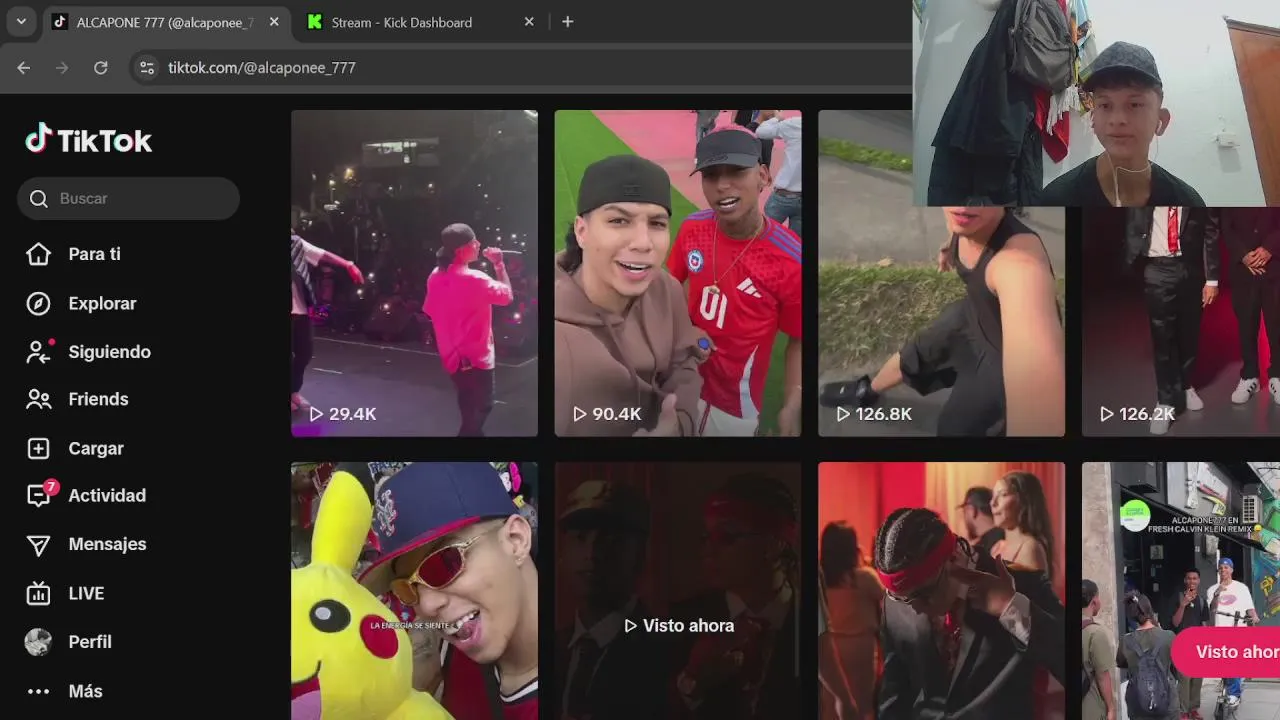Click the browser Forward arrow

[x=62, y=68]
